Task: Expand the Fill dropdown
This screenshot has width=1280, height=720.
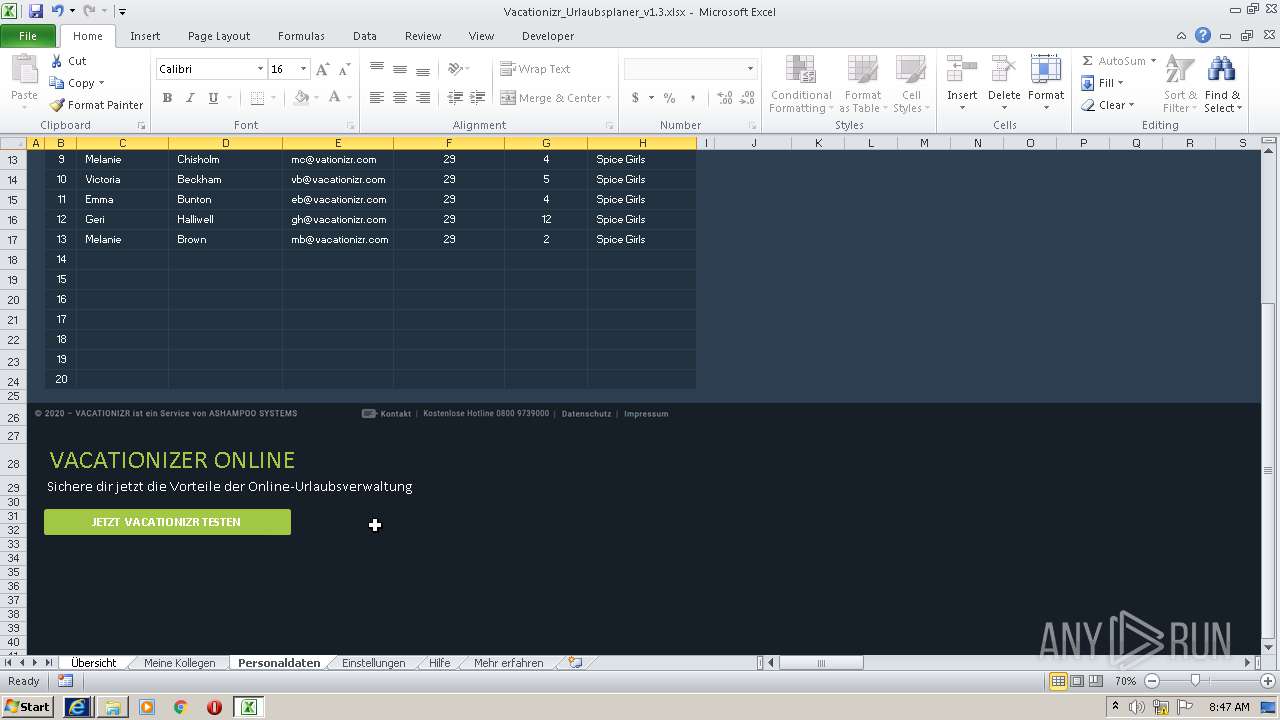Action: pos(1120,83)
